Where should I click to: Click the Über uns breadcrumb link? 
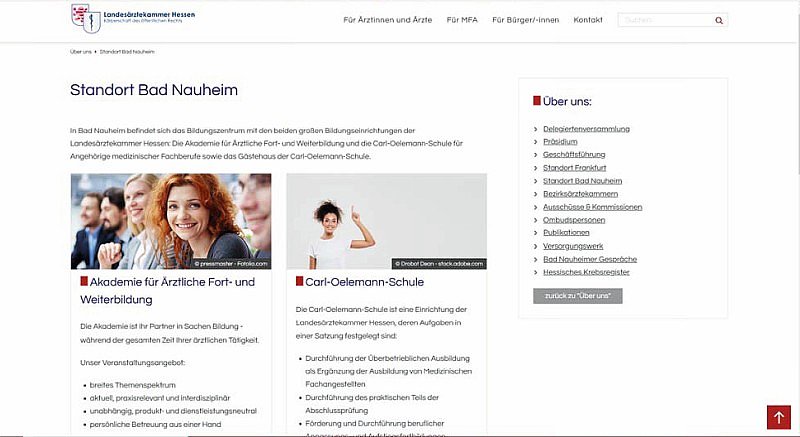click(x=81, y=52)
